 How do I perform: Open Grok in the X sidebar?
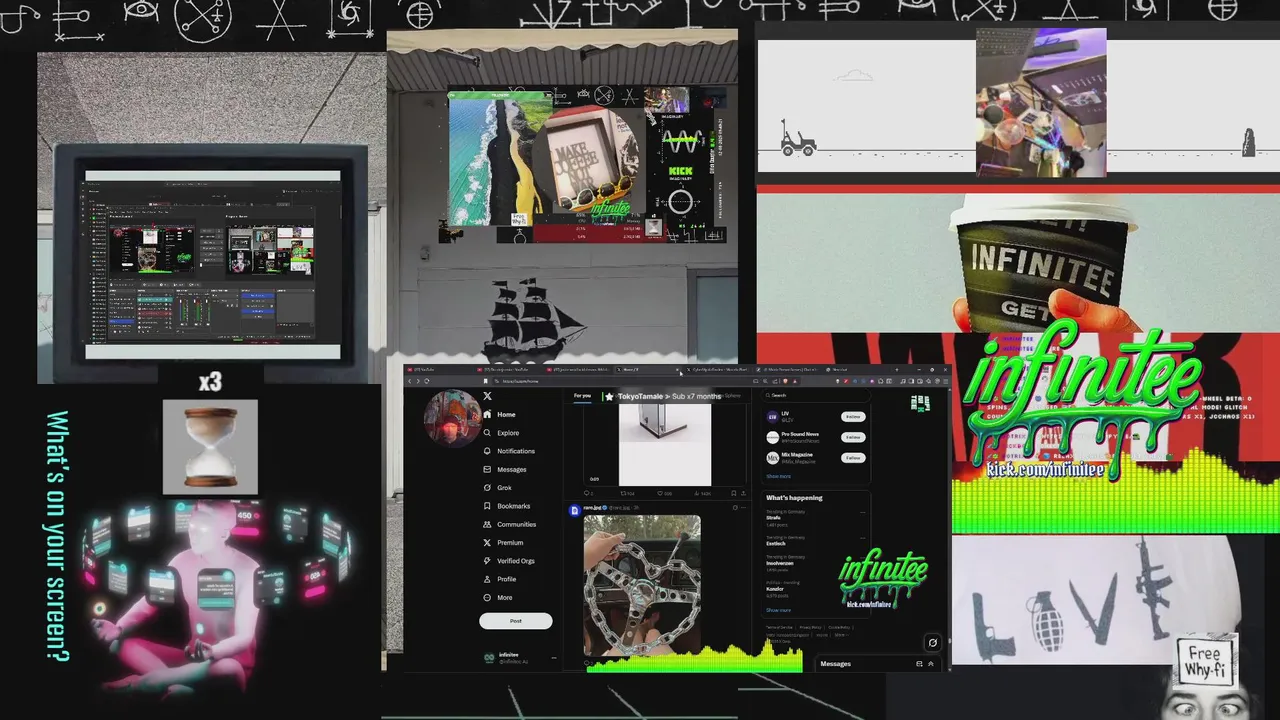coord(497,488)
